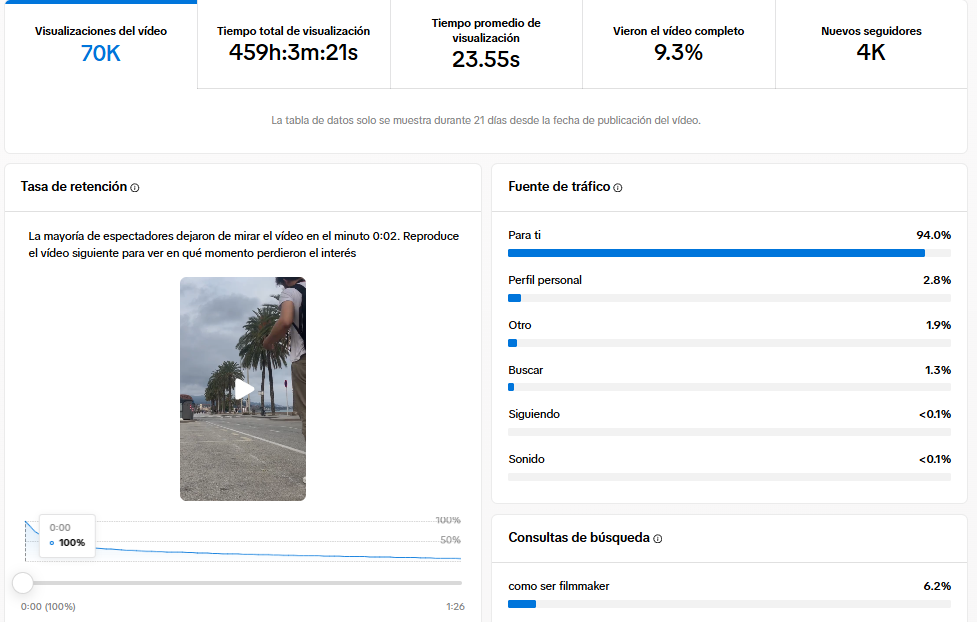Switch to the Nuevos seguidores tab
977x622 pixels.
(x=870, y=44)
